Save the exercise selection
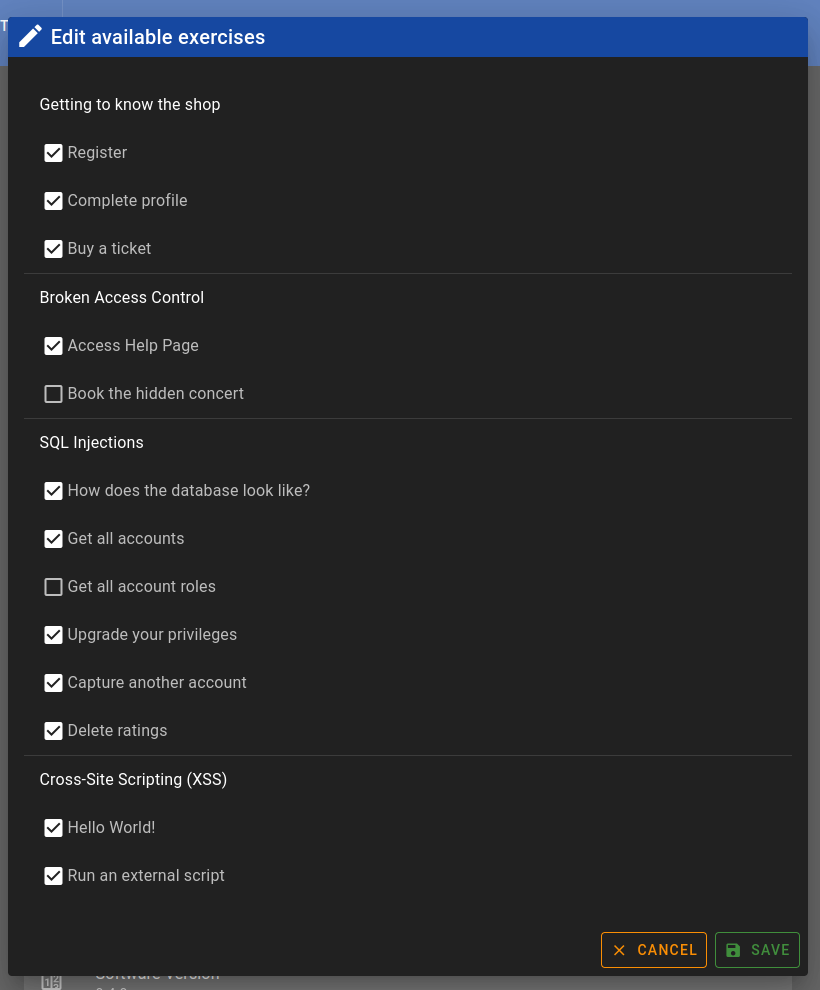This screenshot has height=990, width=820. pyautogui.click(x=757, y=950)
